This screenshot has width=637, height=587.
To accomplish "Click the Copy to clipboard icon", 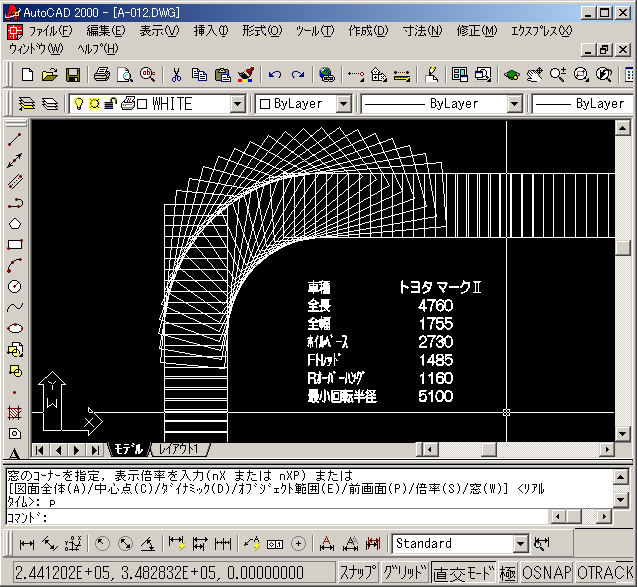I will [199, 75].
